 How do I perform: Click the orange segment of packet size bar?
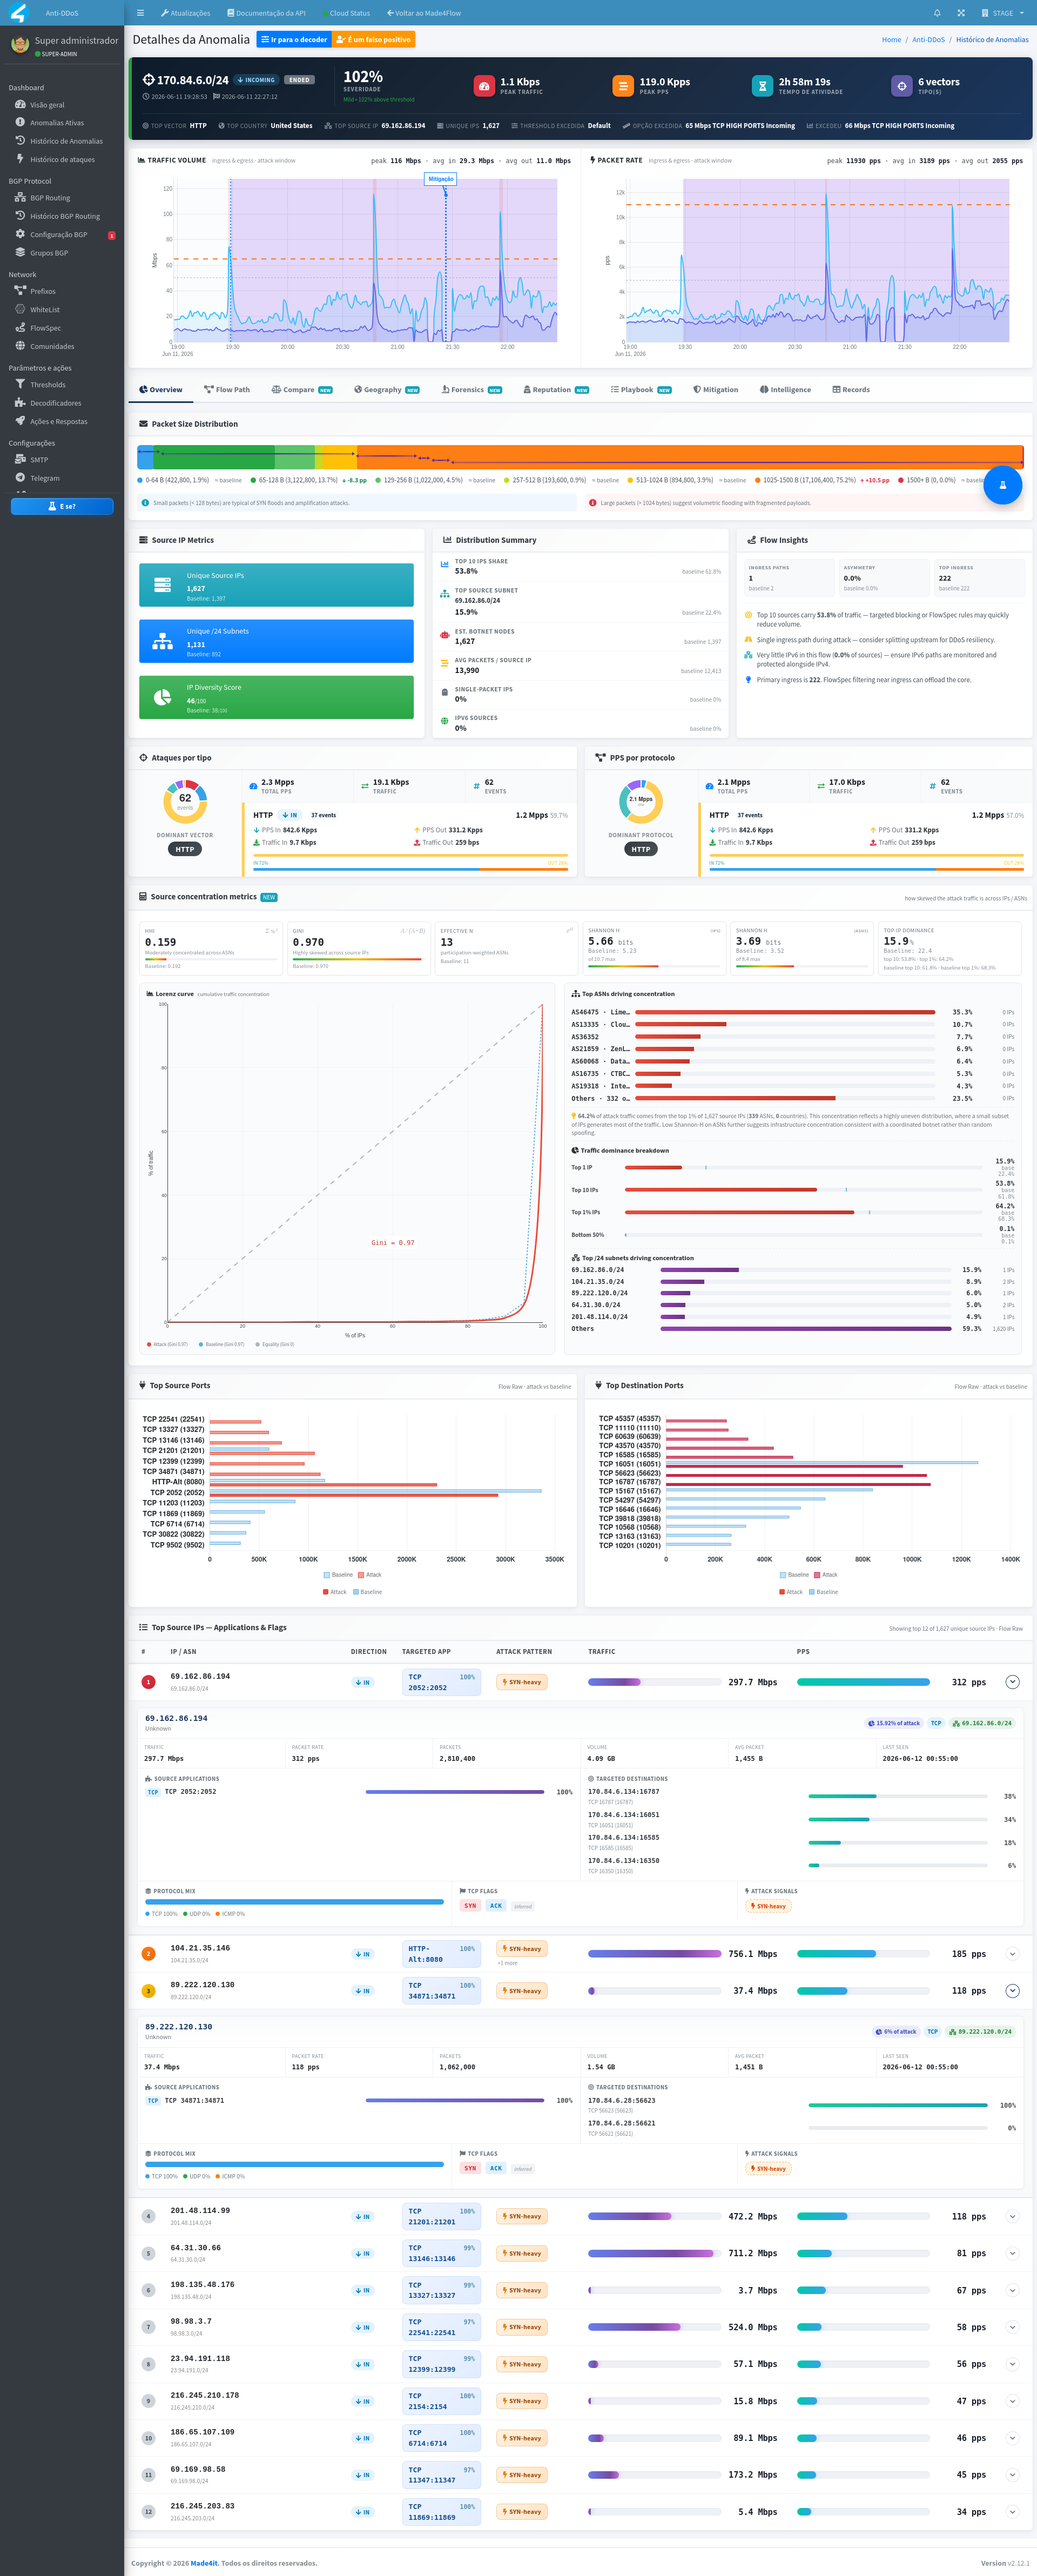[689, 457]
